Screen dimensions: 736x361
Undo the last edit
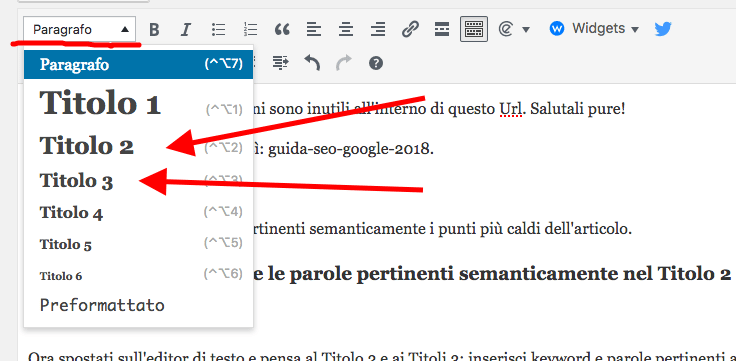pyautogui.click(x=312, y=62)
